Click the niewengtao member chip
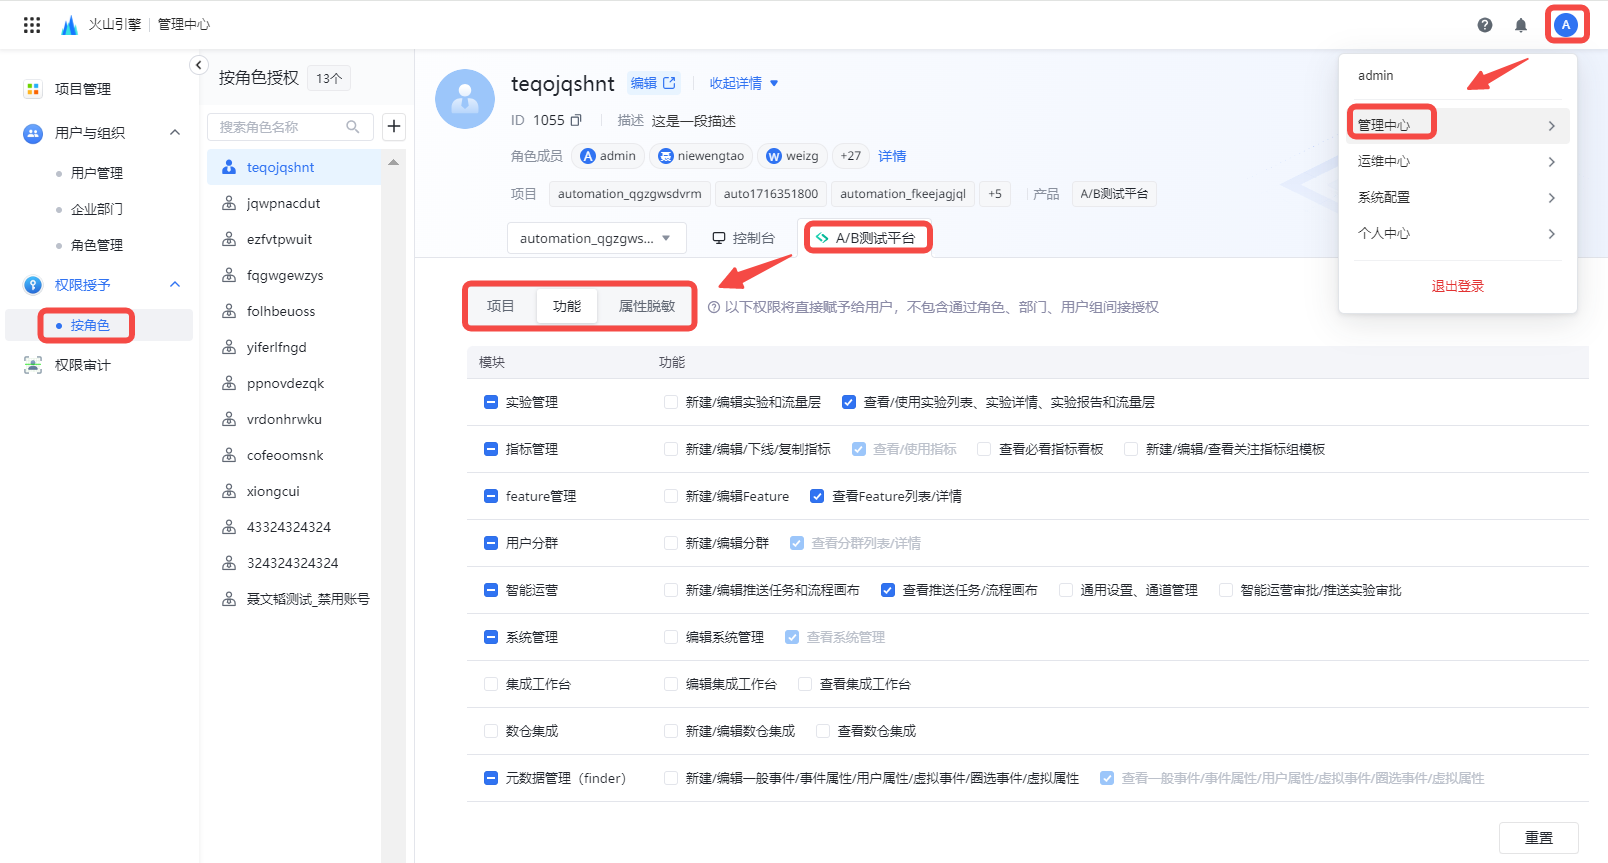This screenshot has width=1608, height=863. tap(701, 156)
